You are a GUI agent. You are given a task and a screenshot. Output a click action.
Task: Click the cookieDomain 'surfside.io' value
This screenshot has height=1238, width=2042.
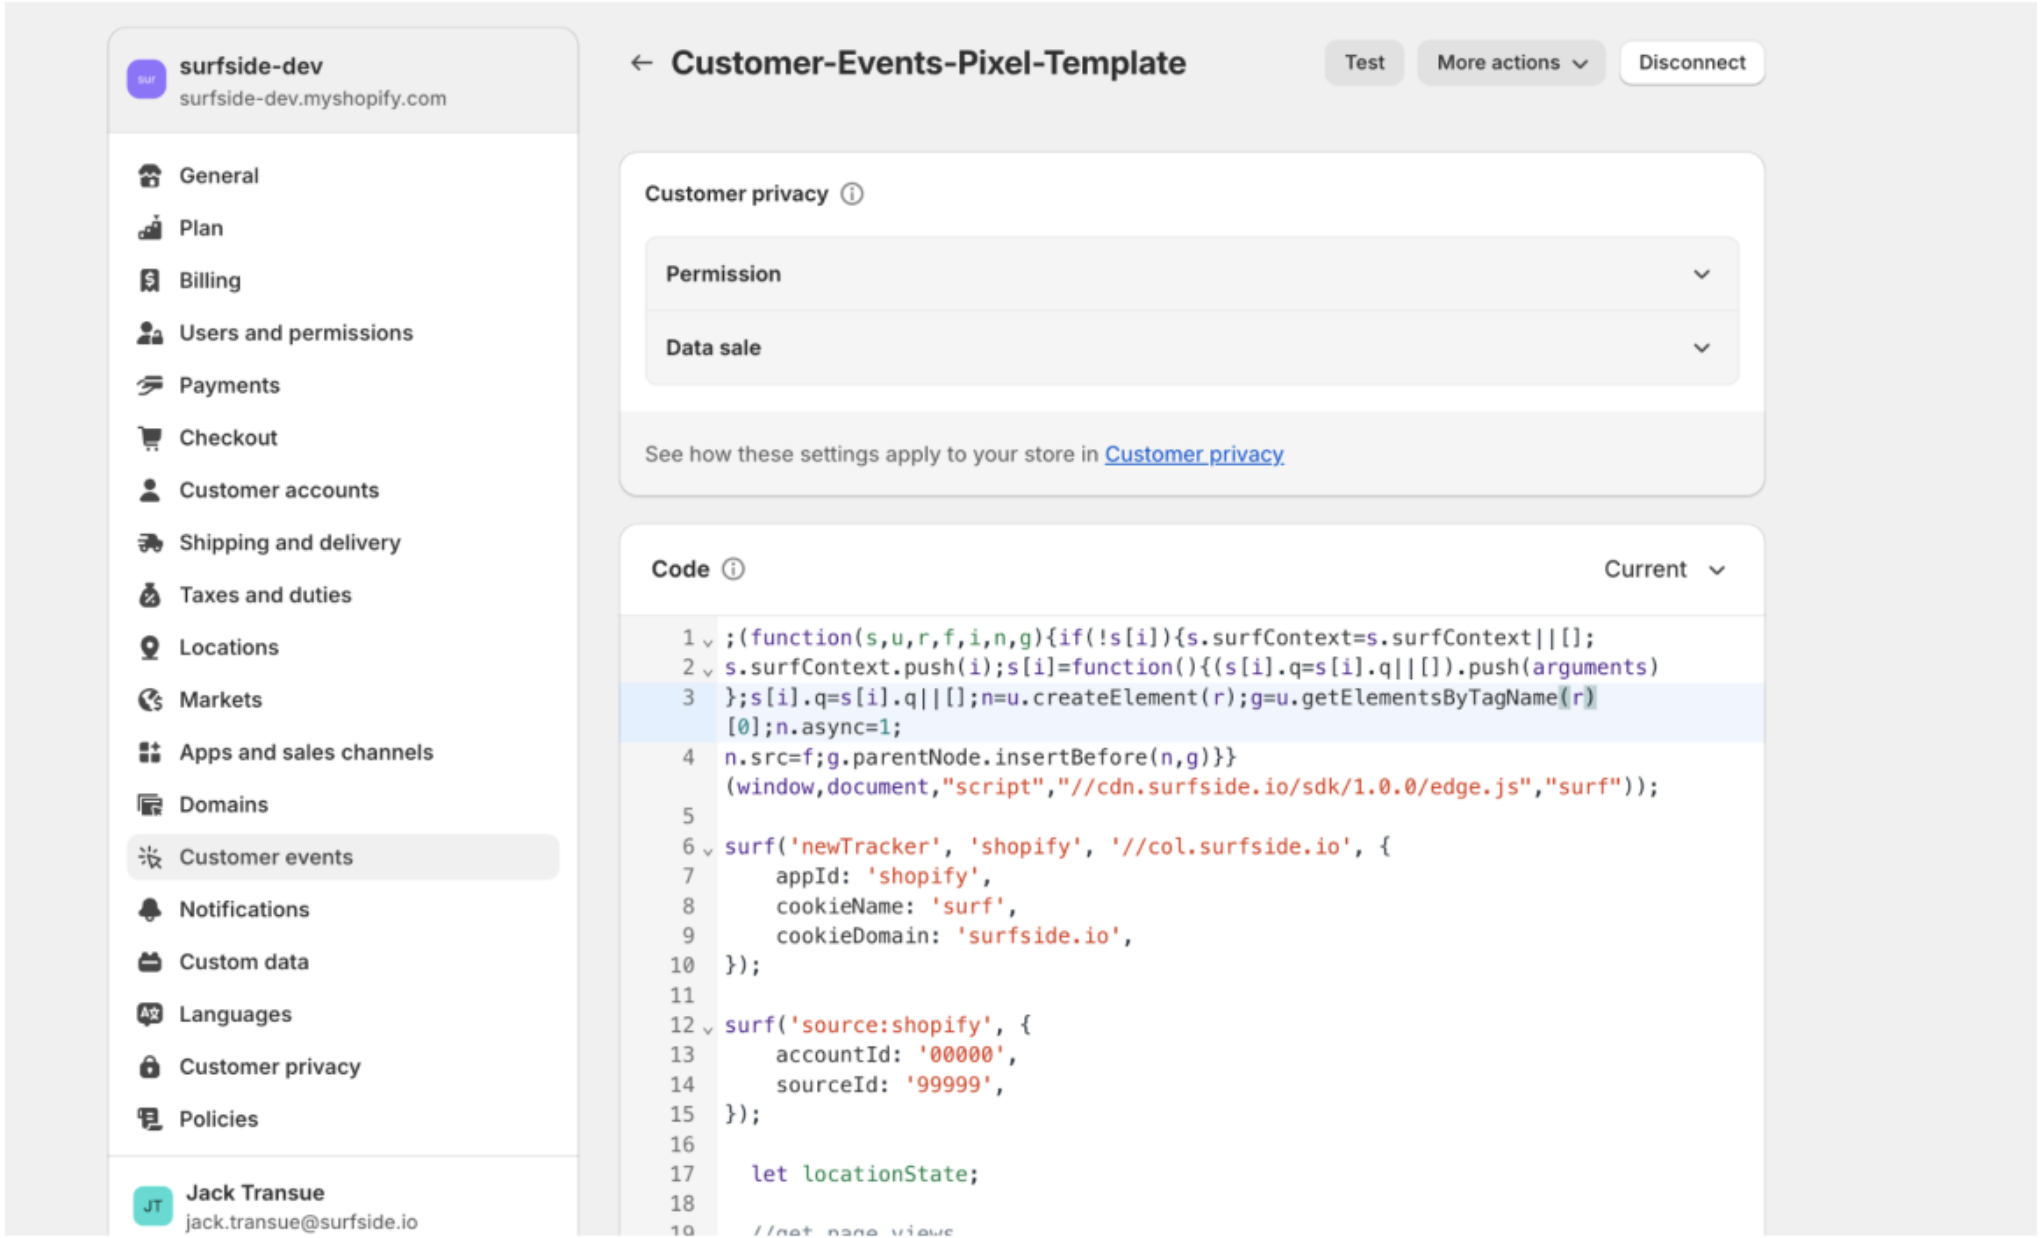coord(1038,936)
